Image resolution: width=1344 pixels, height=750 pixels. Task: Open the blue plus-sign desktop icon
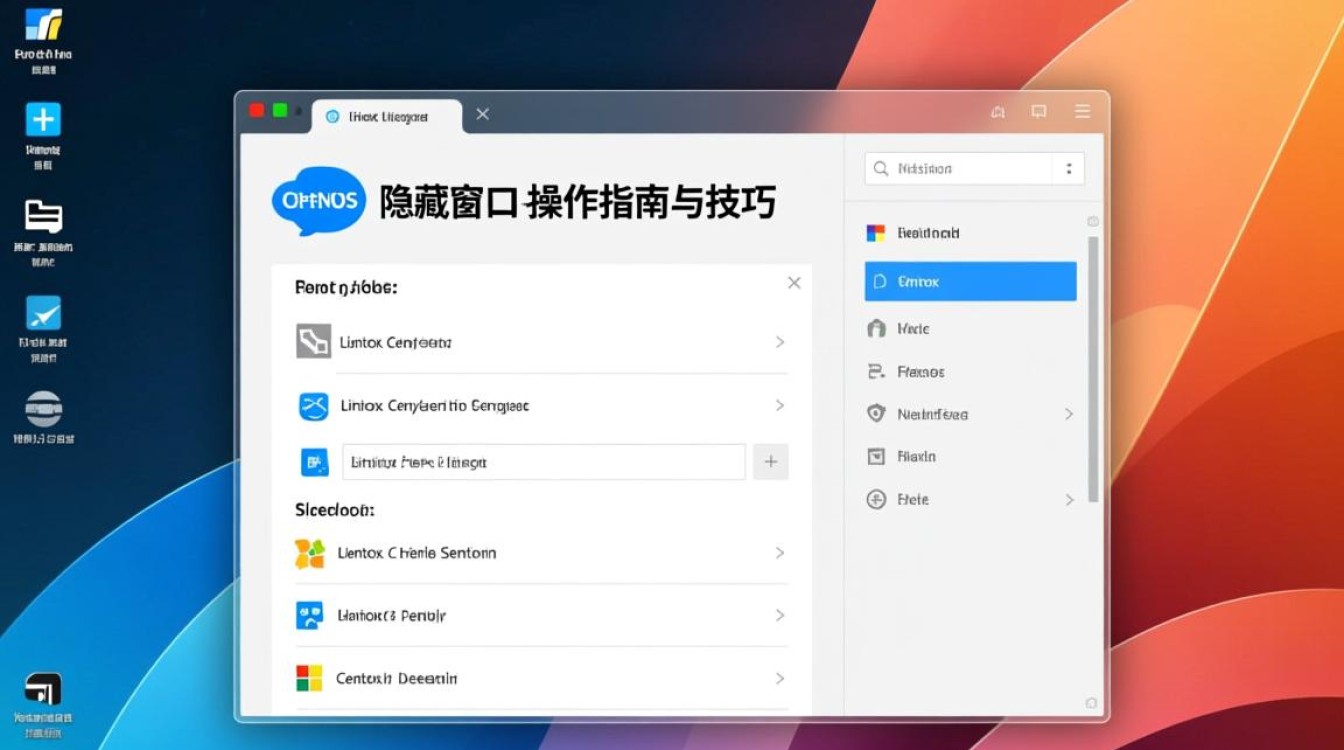point(43,120)
